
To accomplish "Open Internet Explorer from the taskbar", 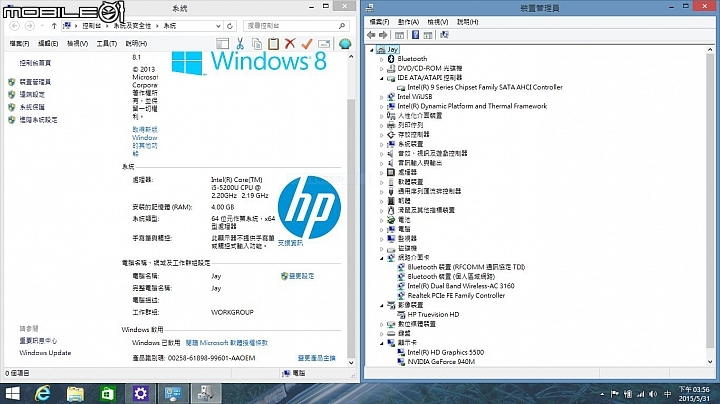I will click(42, 393).
